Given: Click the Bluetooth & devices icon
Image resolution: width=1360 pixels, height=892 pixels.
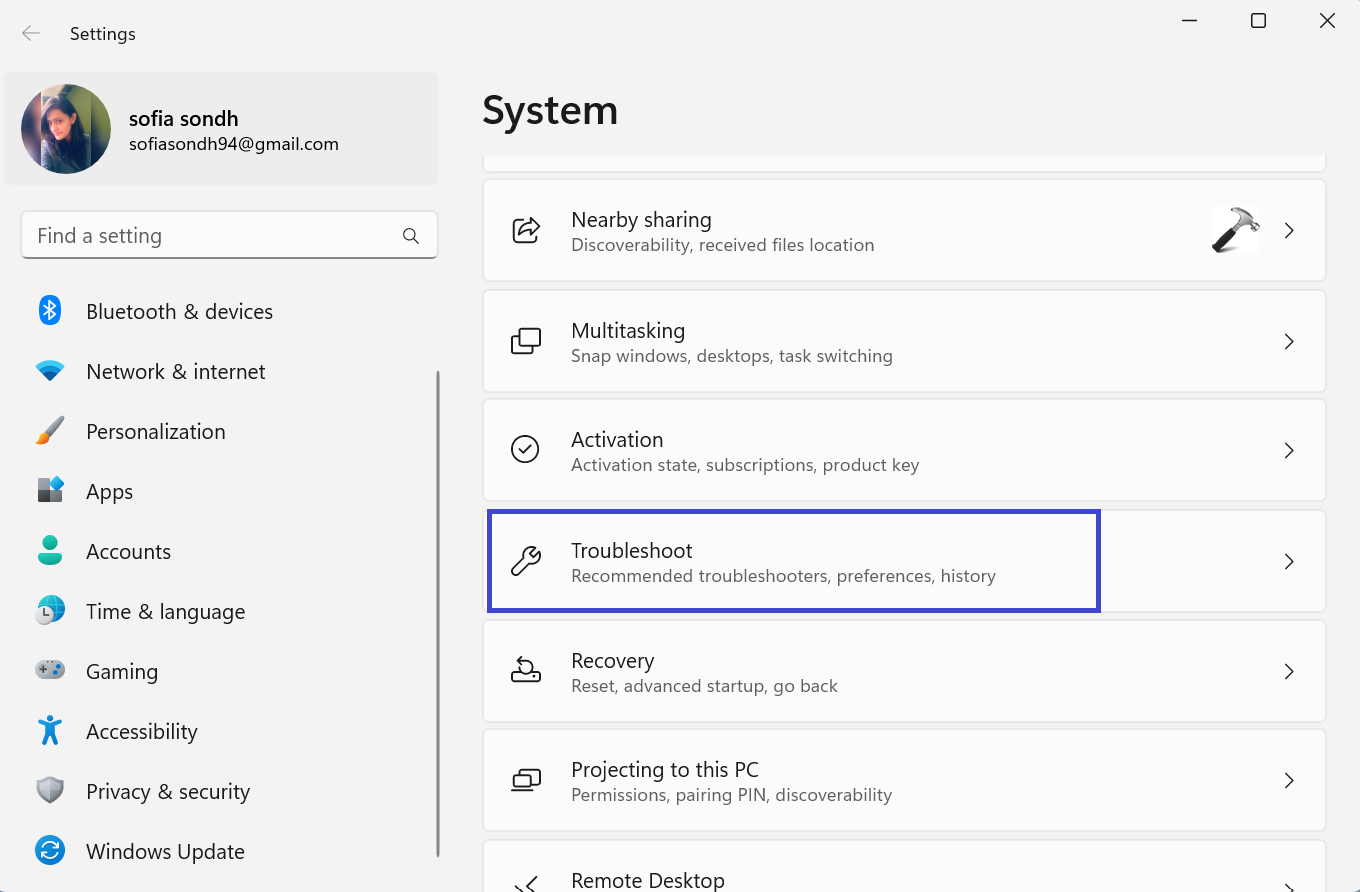Looking at the screenshot, I should [50, 311].
